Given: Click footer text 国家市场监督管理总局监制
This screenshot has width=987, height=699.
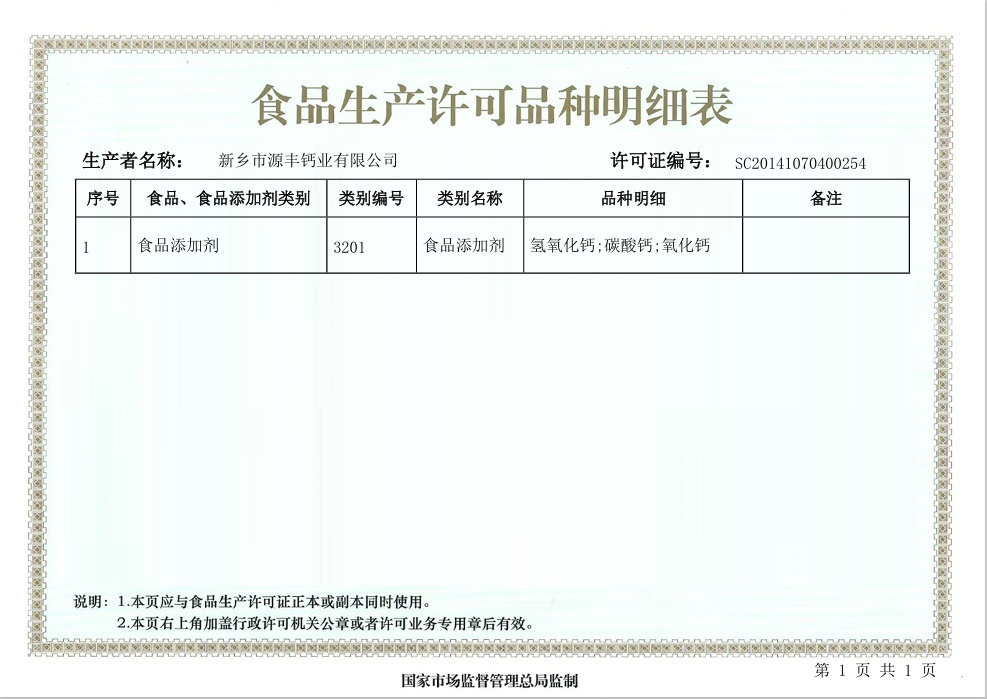Looking at the screenshot, I should point(490,681).
